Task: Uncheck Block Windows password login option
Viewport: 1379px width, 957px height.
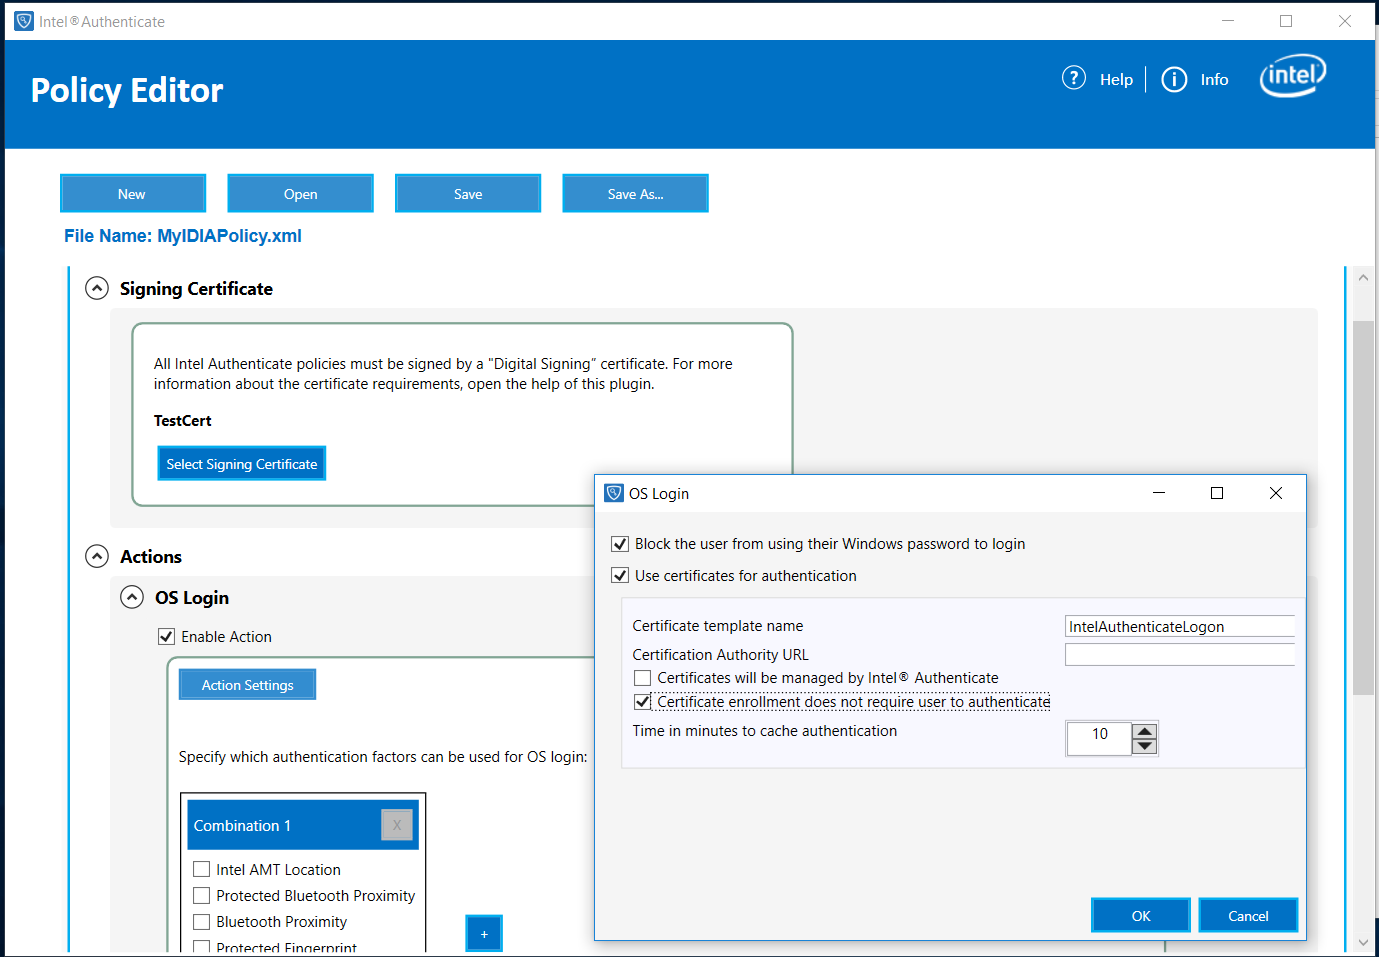Action: tap(620, 544)
